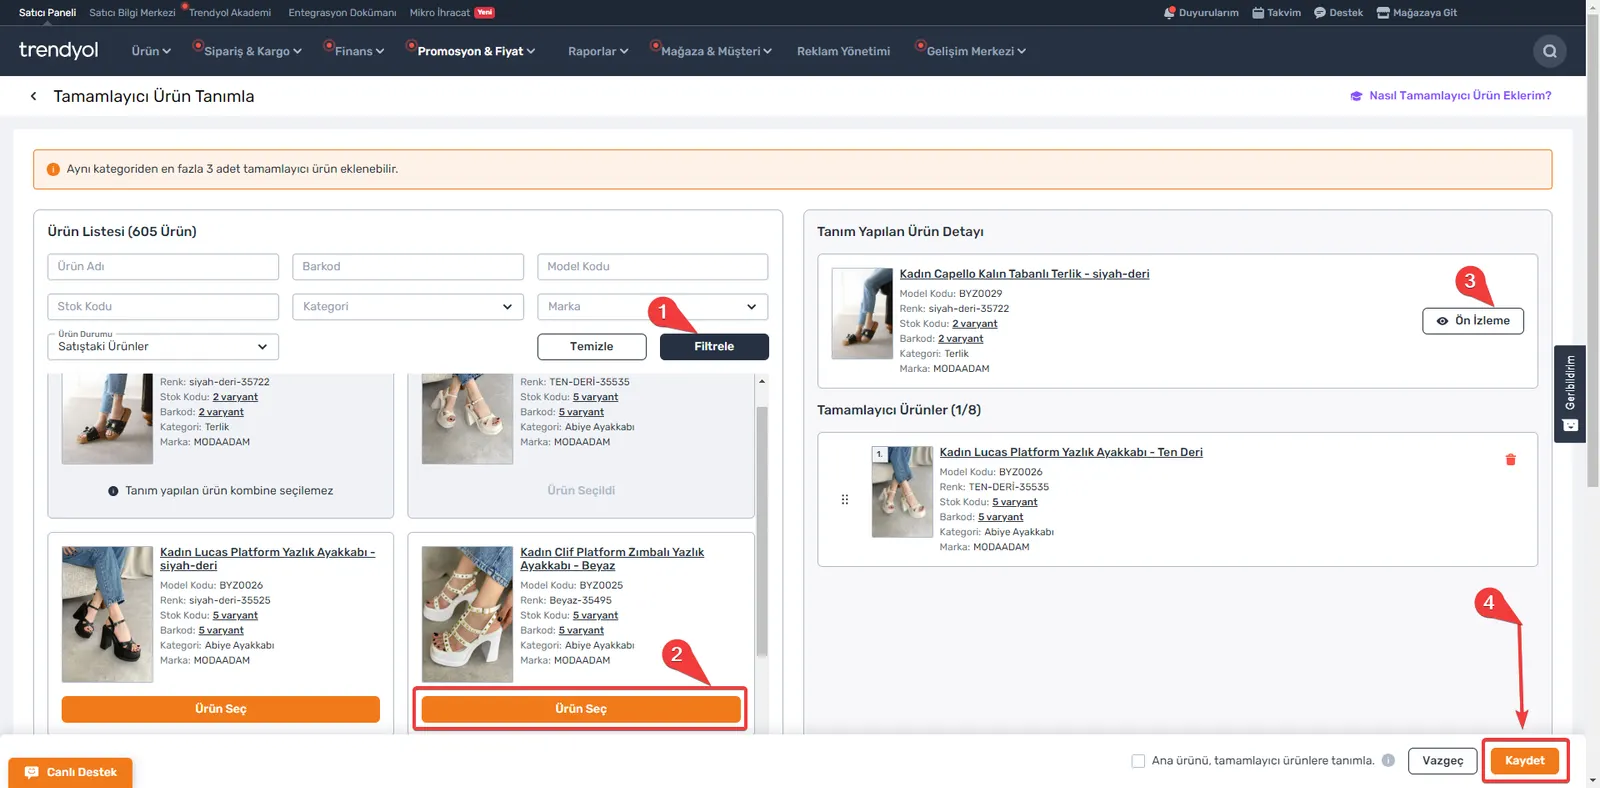Image resolution: width=1600 pixels, height=788 pixels.
Task: Click product list scrollbar thumb
Action: click(762, 531)
